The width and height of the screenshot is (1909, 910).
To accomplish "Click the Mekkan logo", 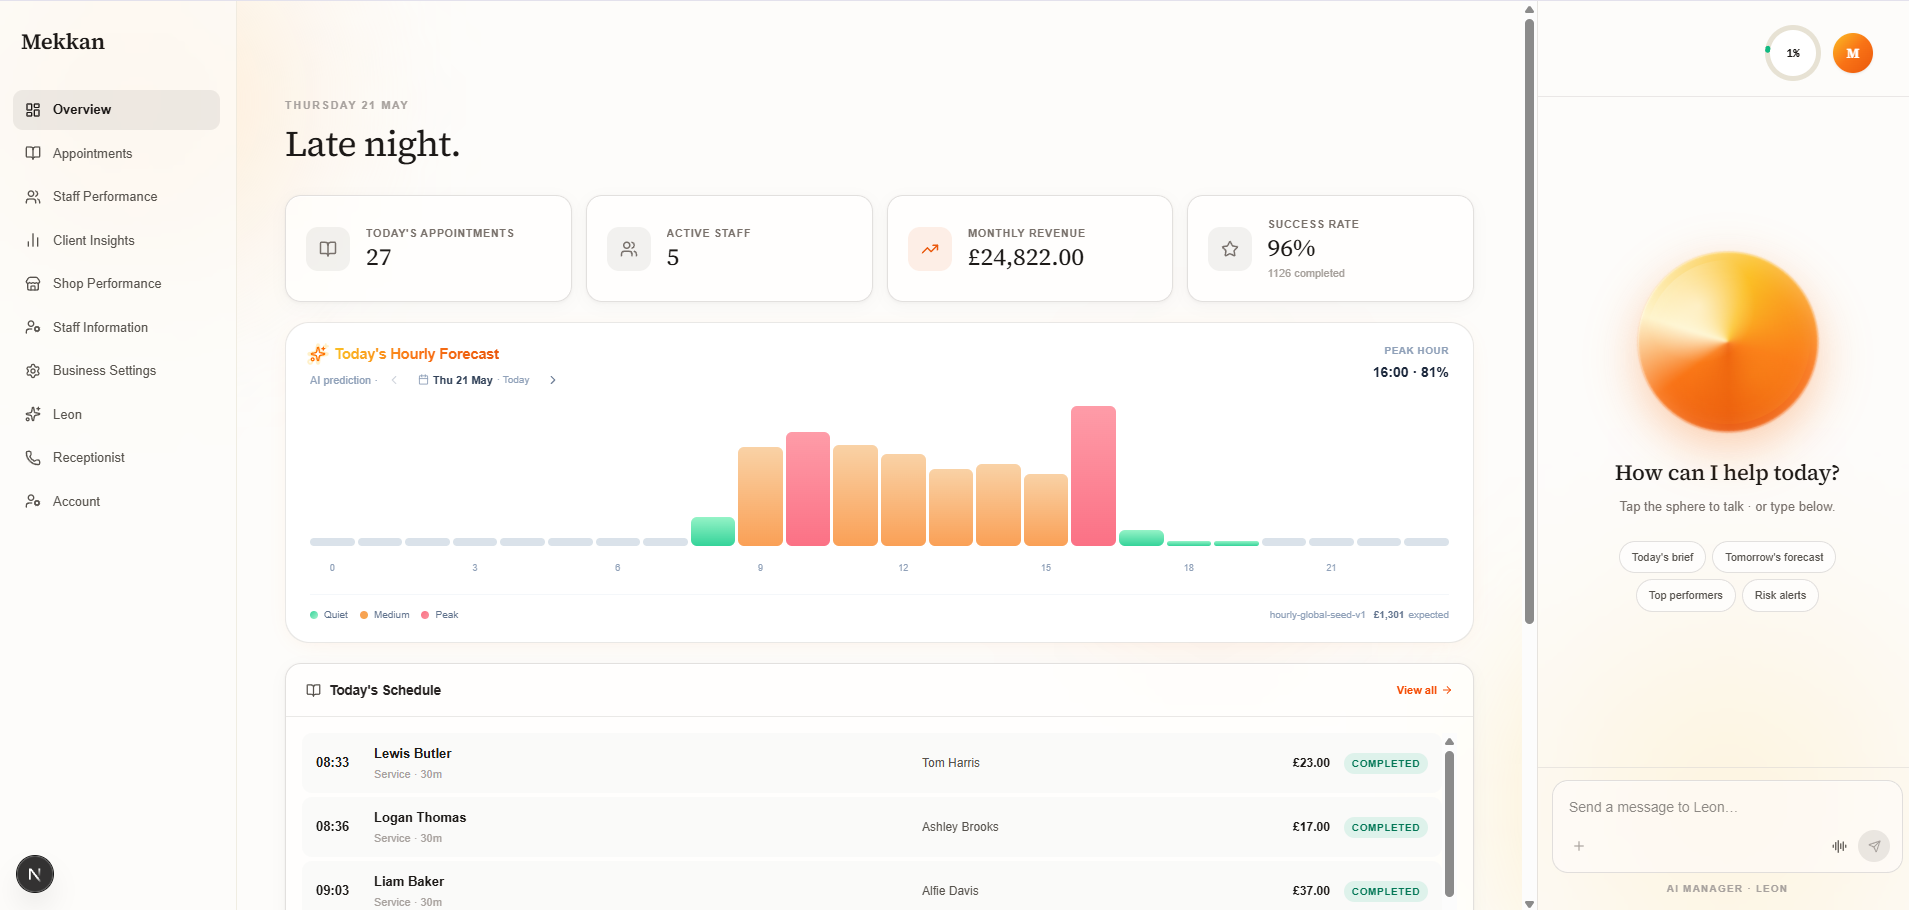I will (63, 42).
